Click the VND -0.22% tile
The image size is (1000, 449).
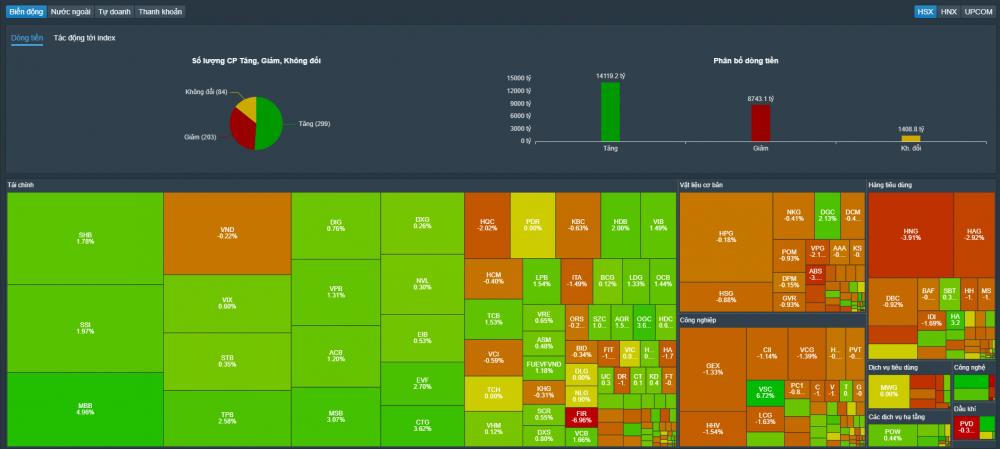click(228, 233)
